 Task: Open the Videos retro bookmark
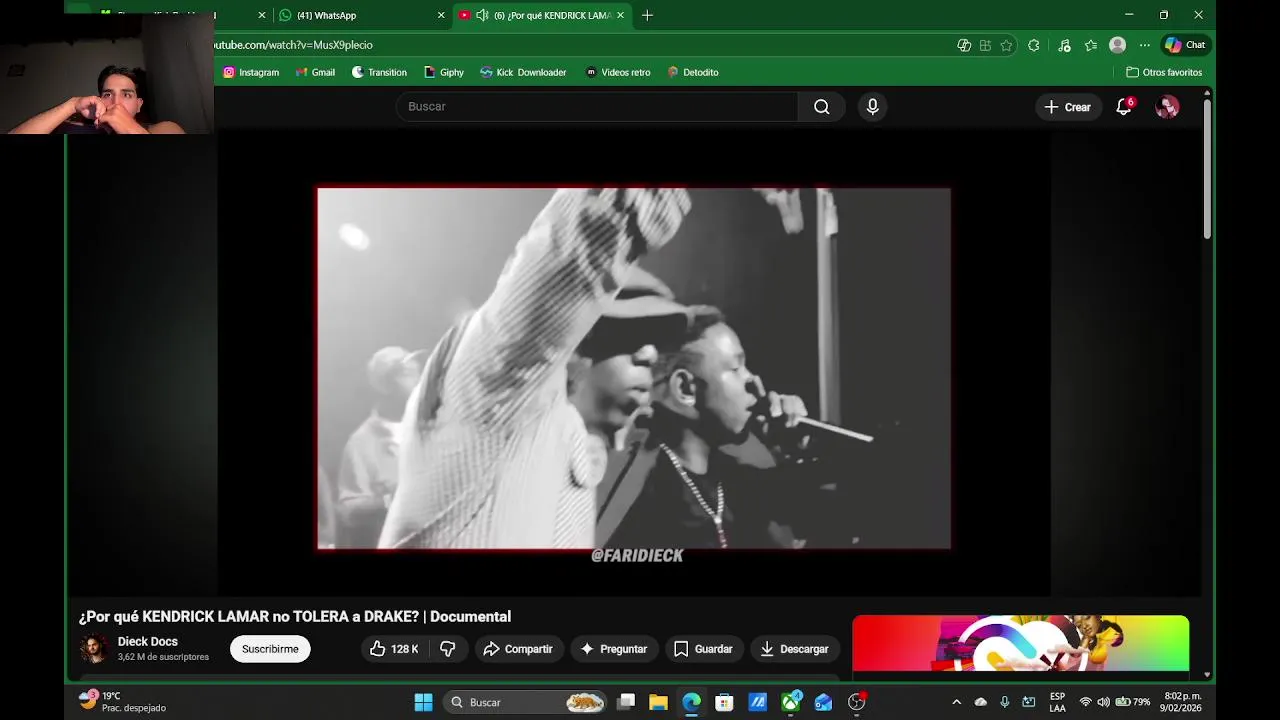tap(618, 72)
